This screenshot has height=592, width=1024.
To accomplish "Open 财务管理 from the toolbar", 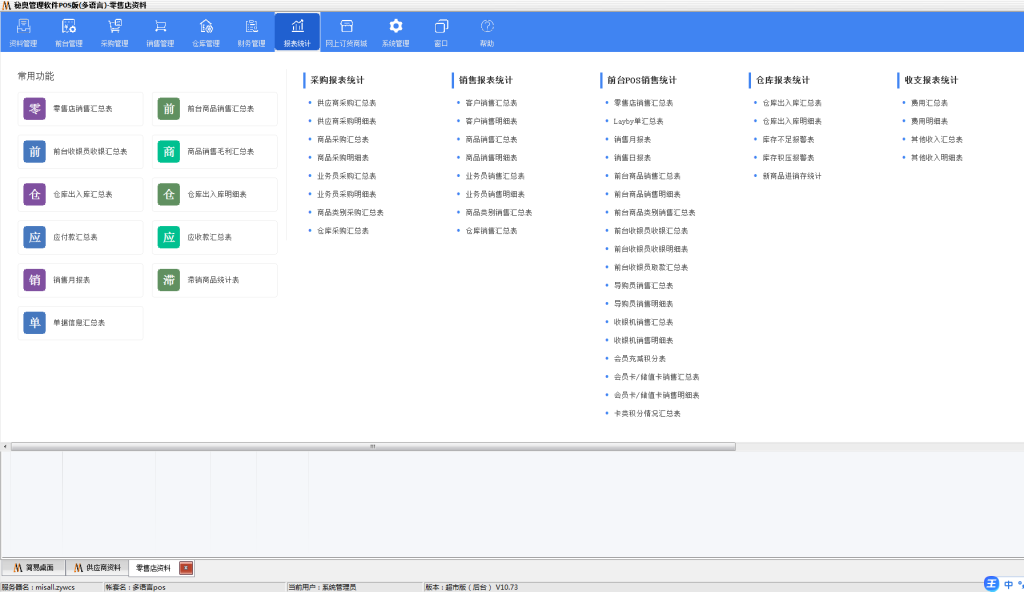I will click(251, 32).
